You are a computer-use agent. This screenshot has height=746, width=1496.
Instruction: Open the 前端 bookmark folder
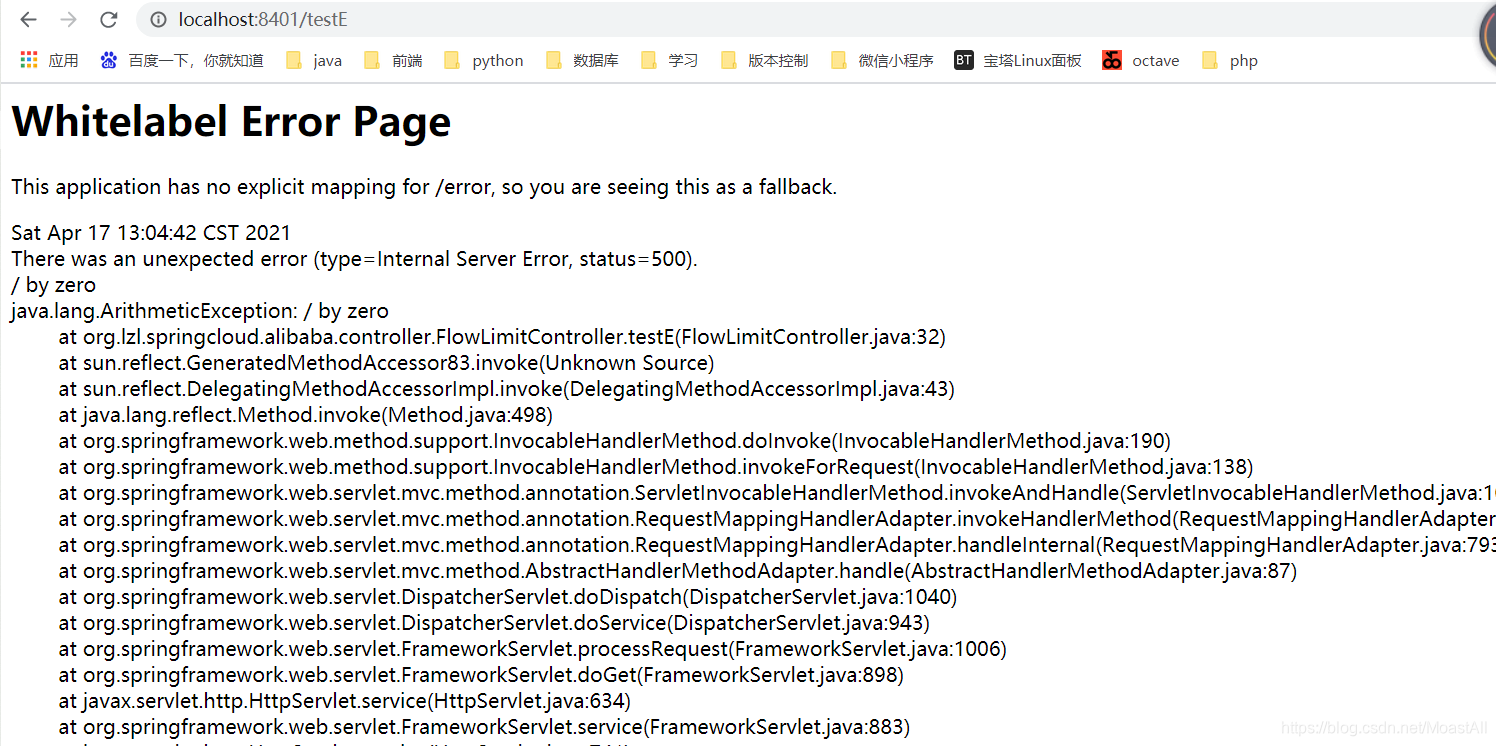pos(393,61)
